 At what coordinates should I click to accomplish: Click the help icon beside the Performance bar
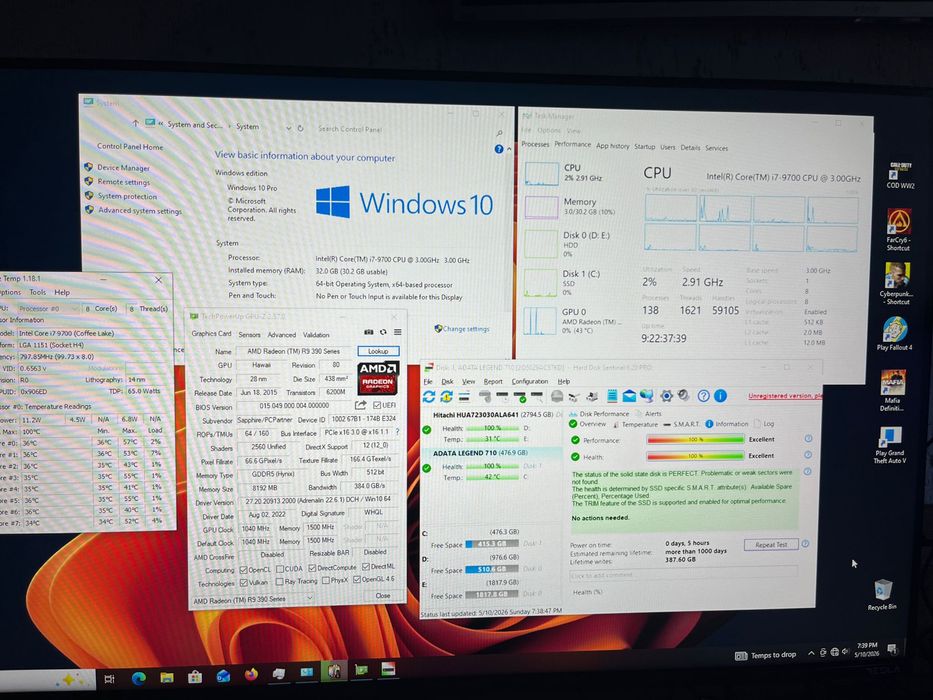808,439
